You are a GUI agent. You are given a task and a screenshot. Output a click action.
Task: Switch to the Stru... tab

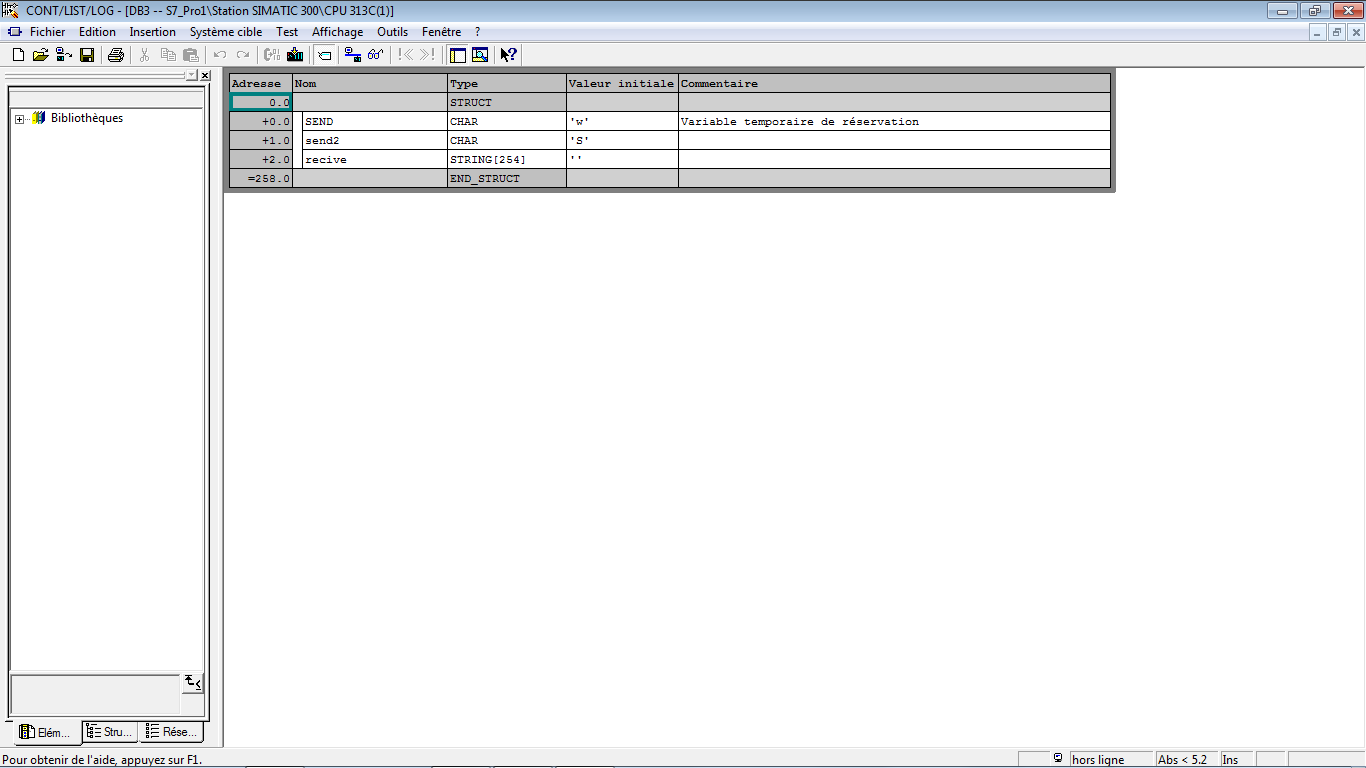click(110, 732)
